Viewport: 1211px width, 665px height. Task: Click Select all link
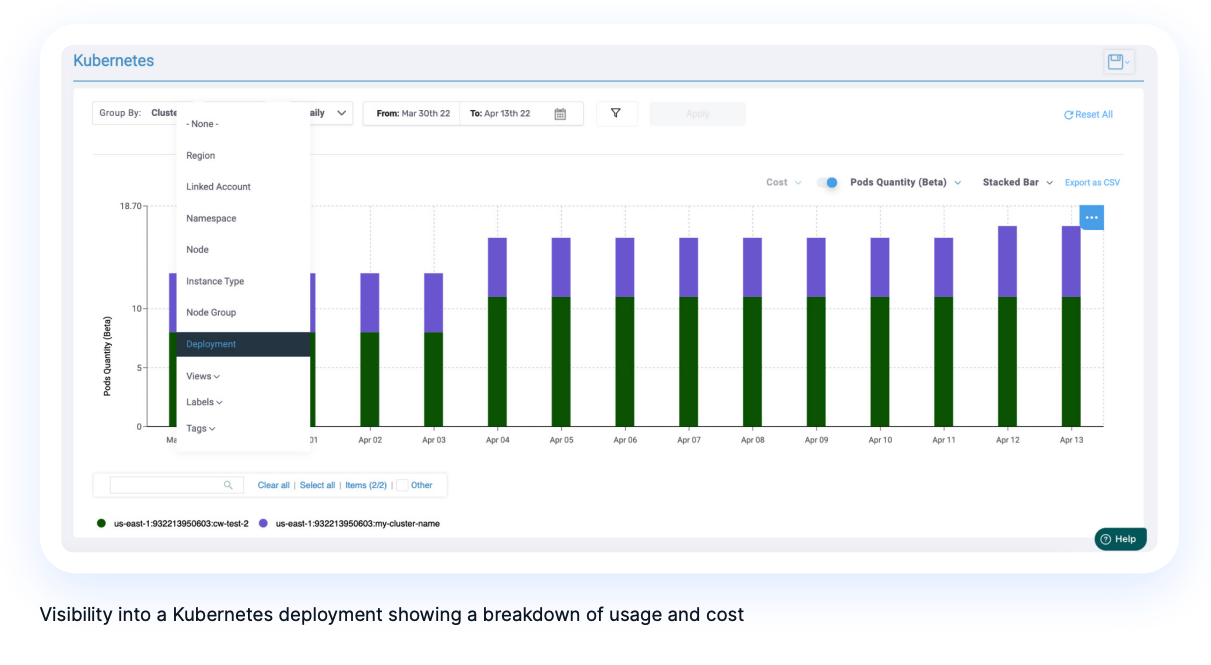point(318,485)
